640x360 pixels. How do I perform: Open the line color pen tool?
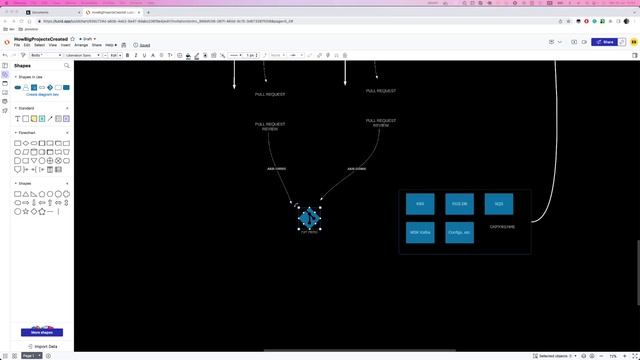[x=197, y=56]
